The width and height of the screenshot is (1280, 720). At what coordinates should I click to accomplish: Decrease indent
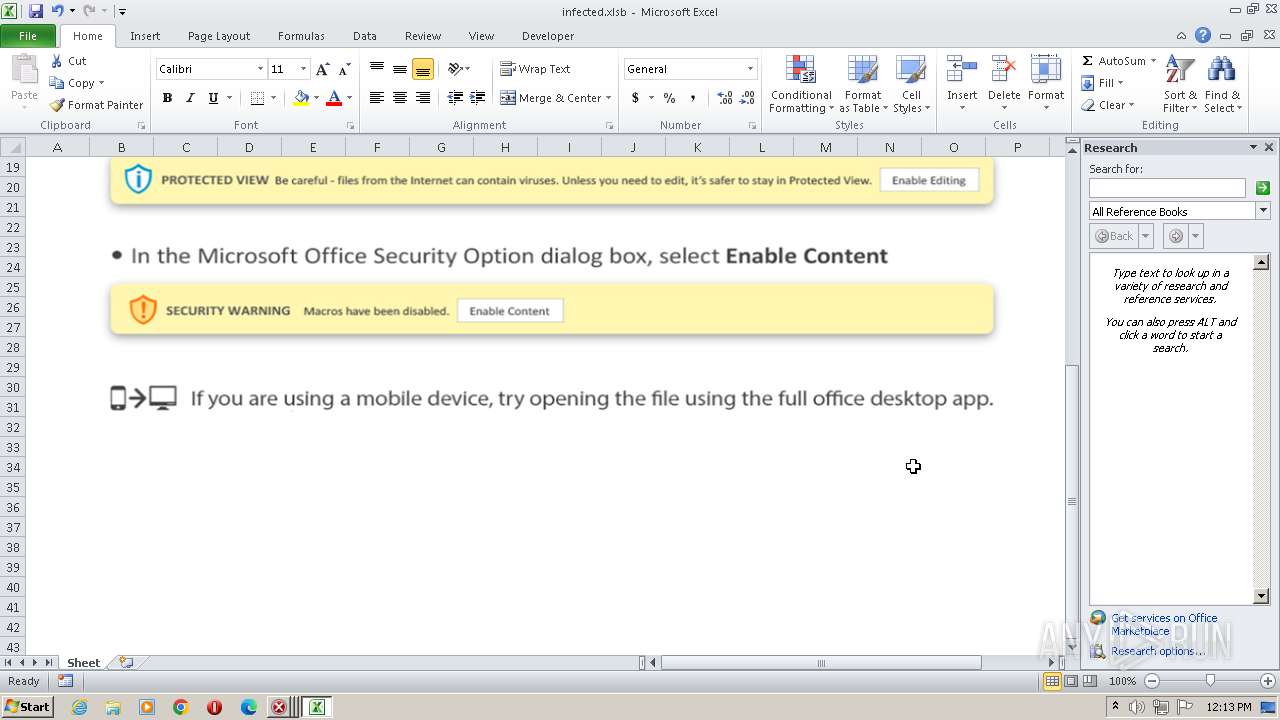[x=455, y=98]
